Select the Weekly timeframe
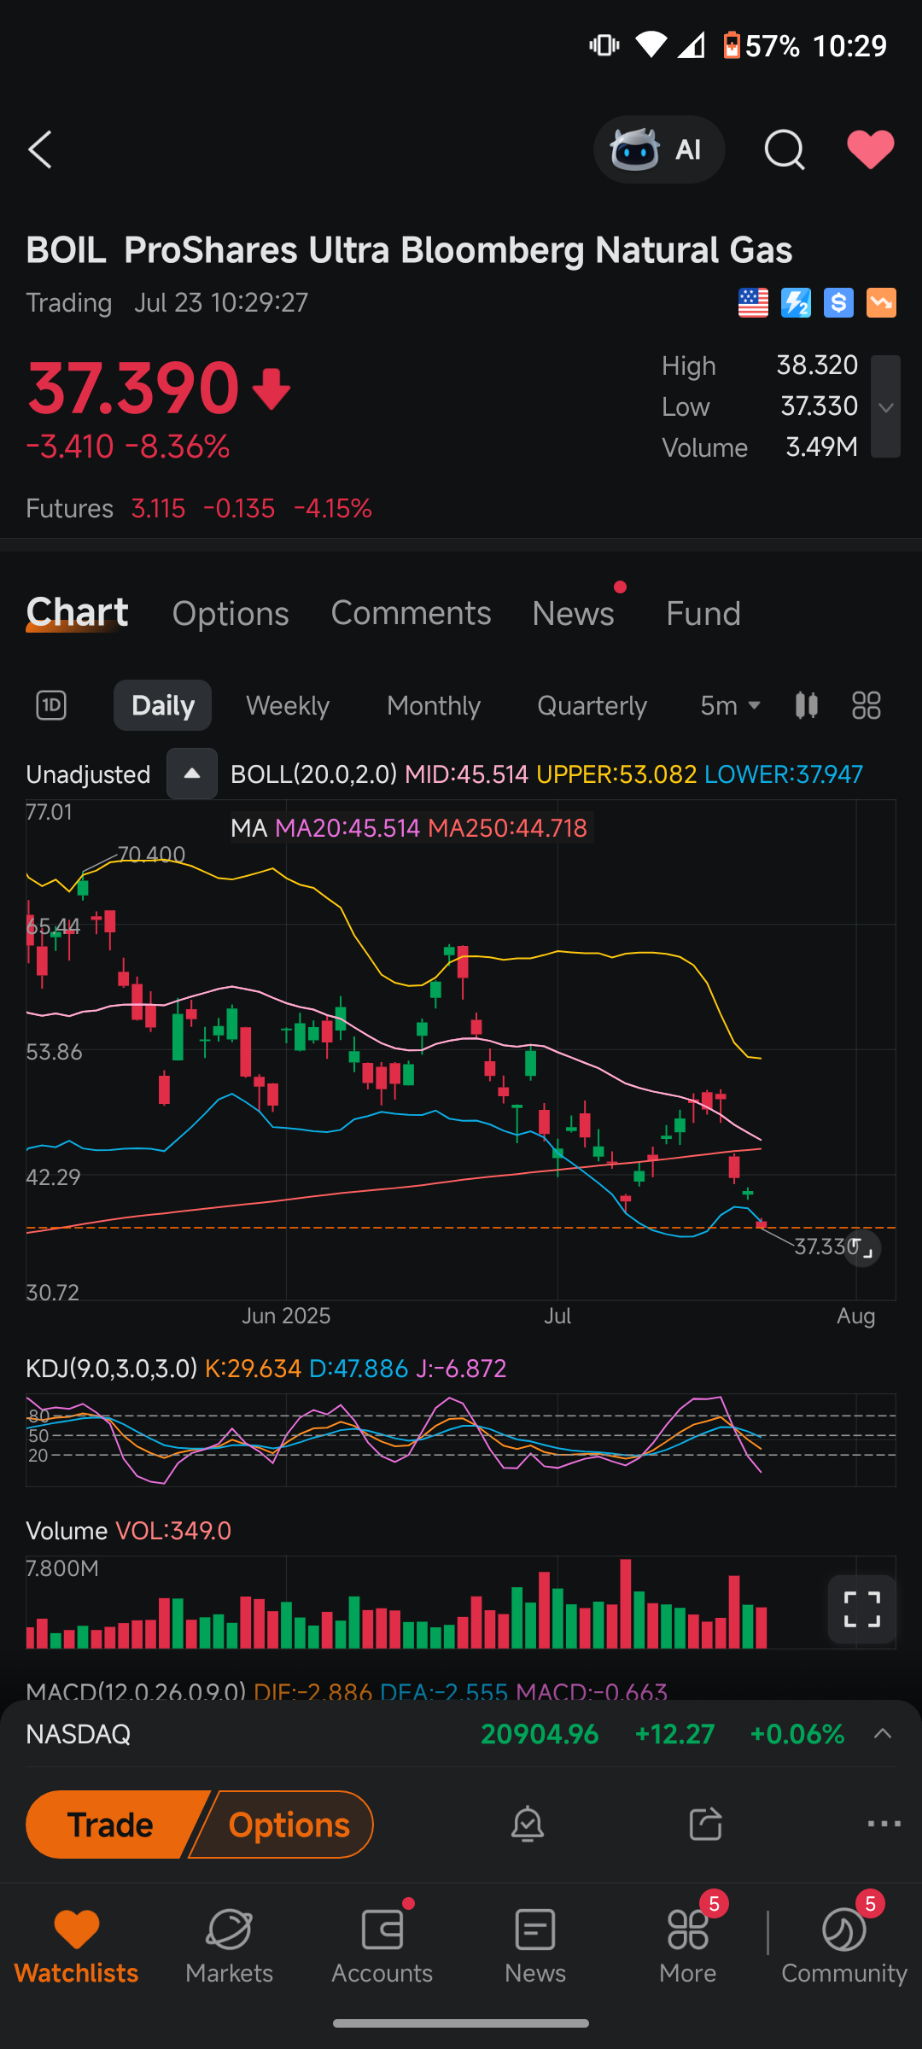The image size is (922, 2049). pos(288,706)
